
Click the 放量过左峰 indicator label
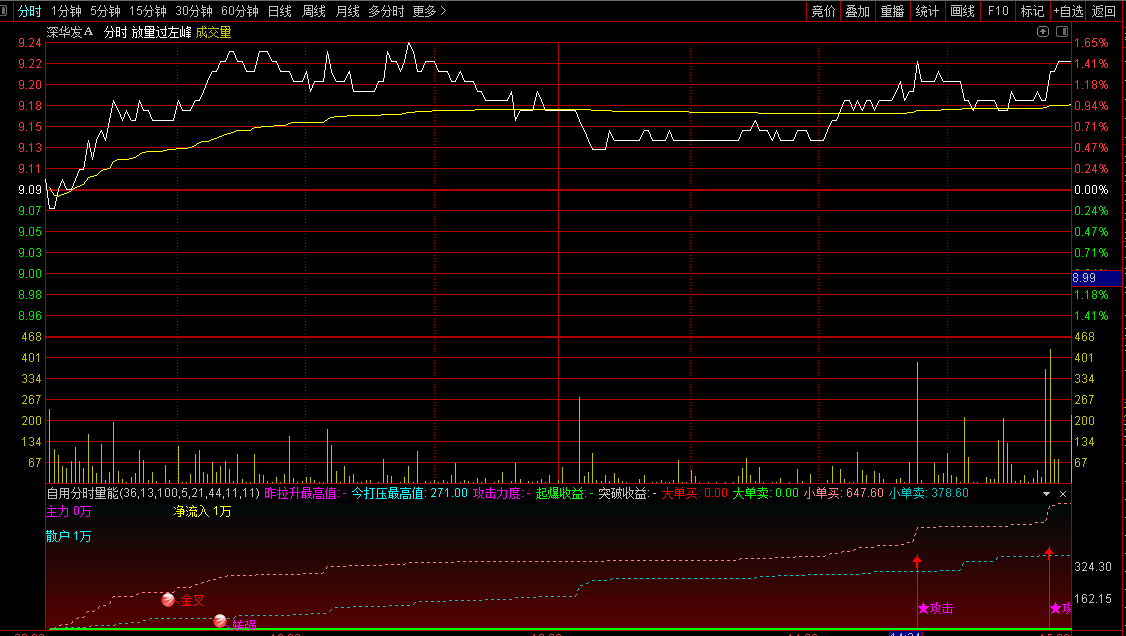point(162,32)
